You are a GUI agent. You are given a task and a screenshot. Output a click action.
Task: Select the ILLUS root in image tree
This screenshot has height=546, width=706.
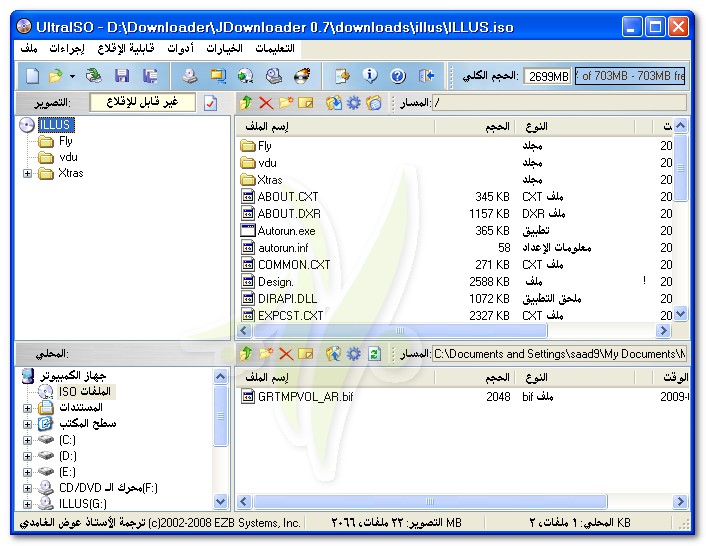pyautogui.click(x=56, y=125)
